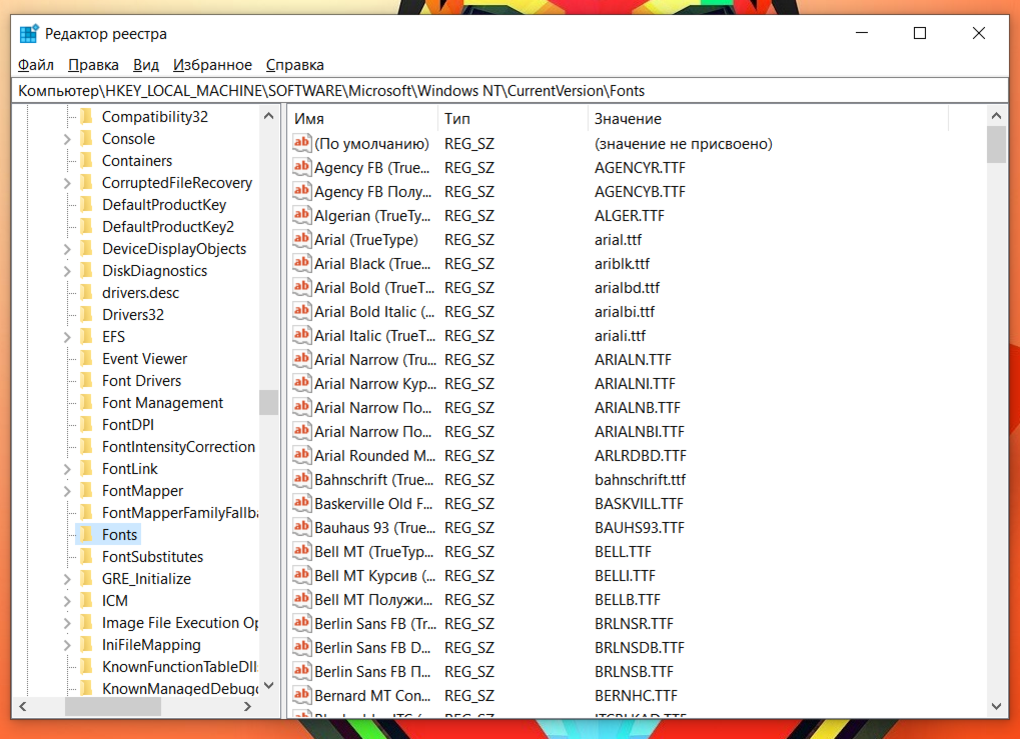
Task: Click the ab icon beside Arial Rounded M...
Action: [x=301, y=455]
